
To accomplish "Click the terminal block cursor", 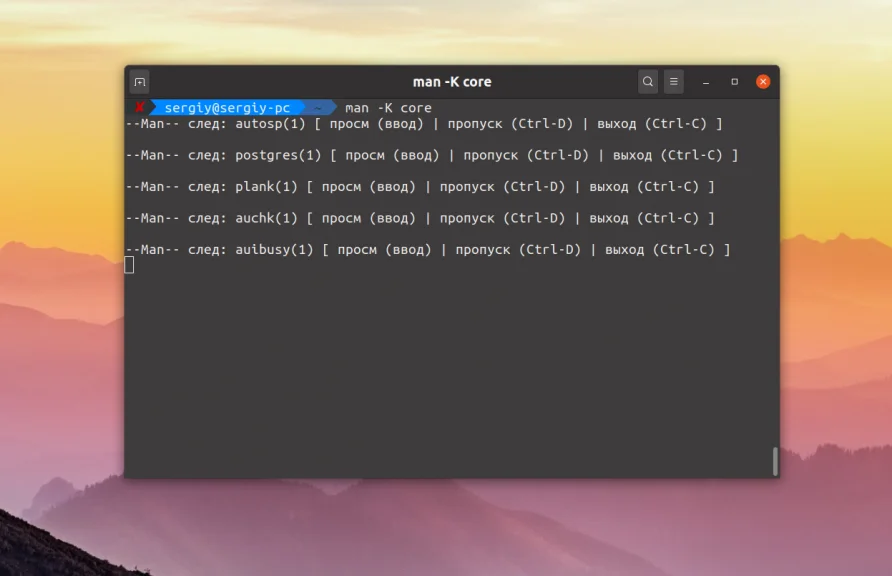I will pos(130,264).
